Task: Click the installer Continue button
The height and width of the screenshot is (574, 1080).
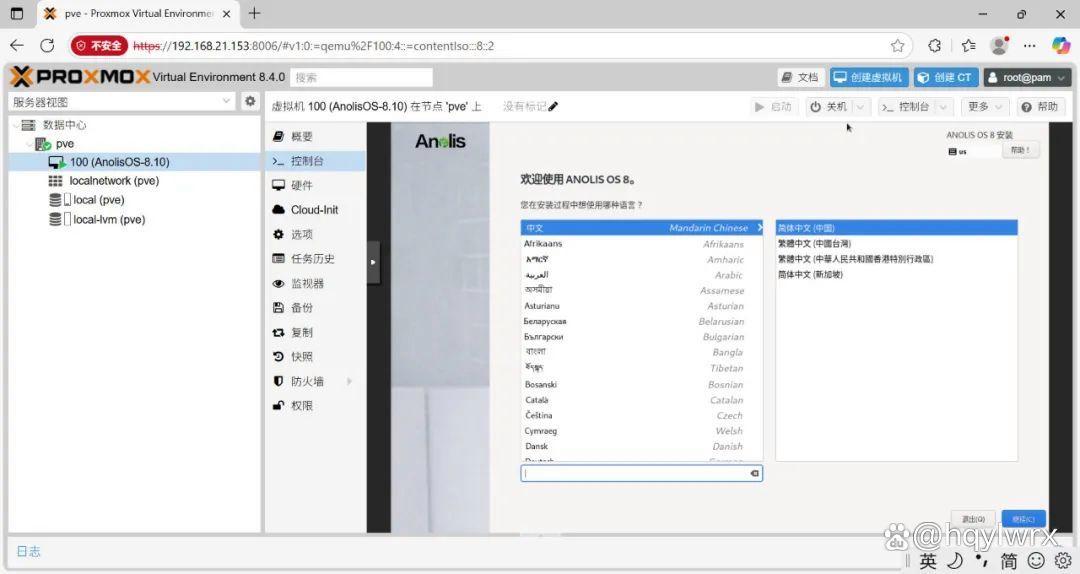Action: (x=1023, y=519)
